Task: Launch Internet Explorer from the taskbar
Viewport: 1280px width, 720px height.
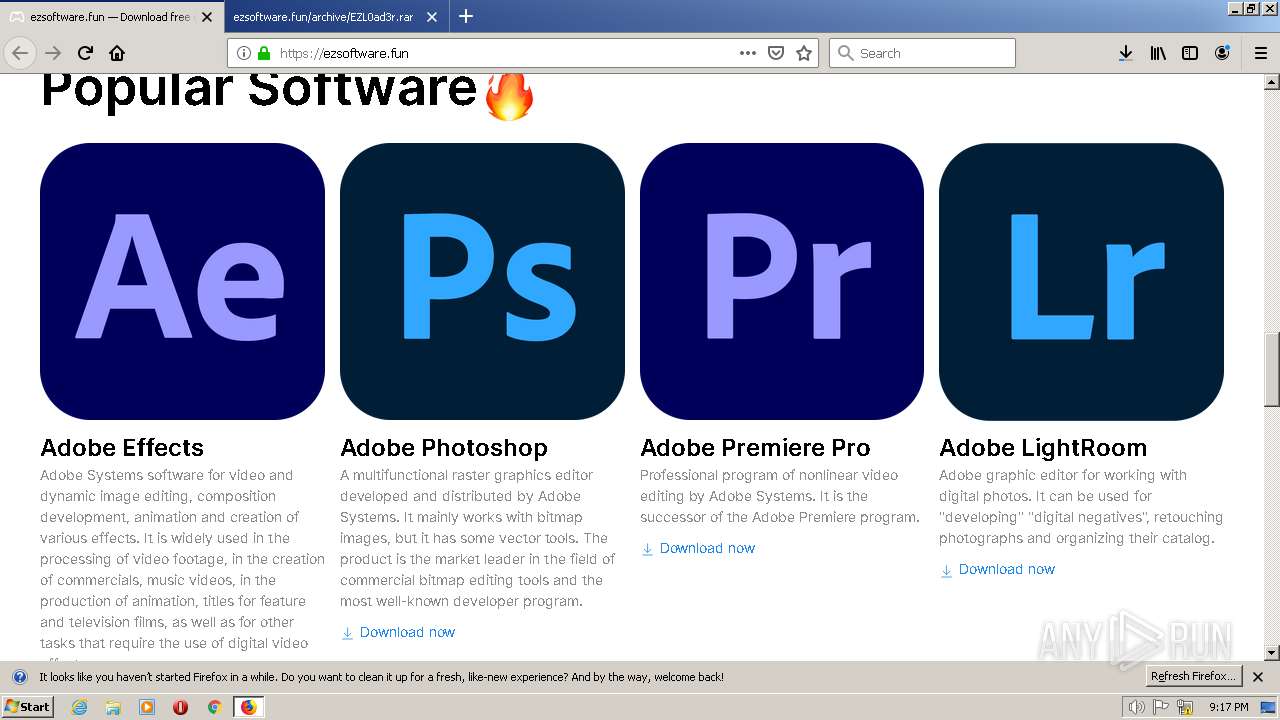Action: point(79,707)
